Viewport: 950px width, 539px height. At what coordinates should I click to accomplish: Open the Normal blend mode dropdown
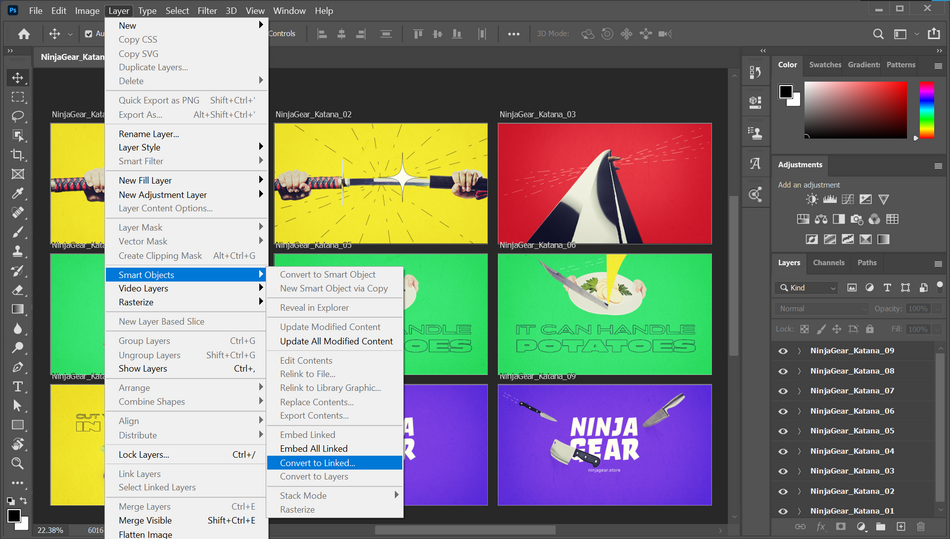pyautogui.click(x=821, y=309)
